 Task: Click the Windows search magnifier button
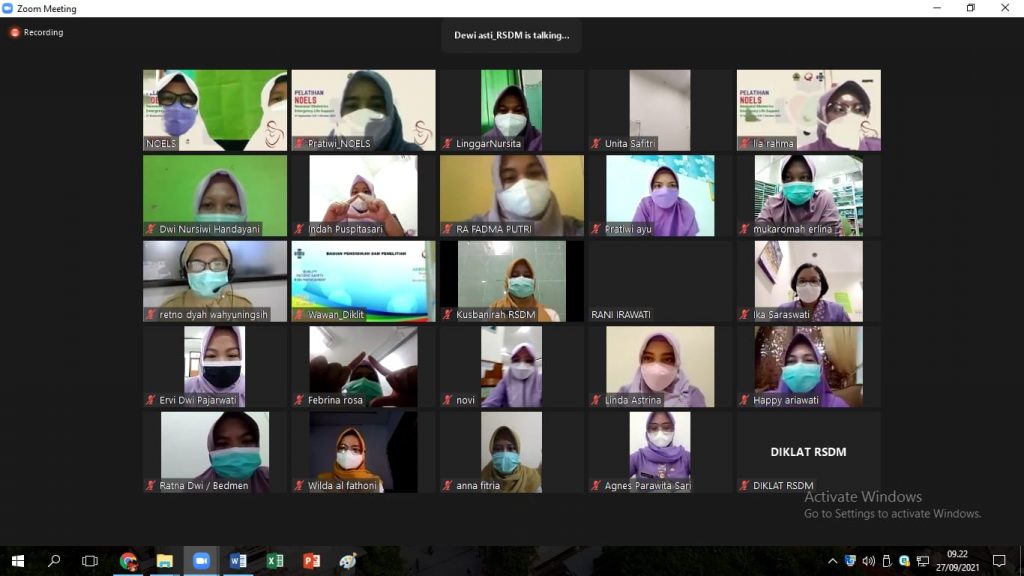tap(54, 561)
